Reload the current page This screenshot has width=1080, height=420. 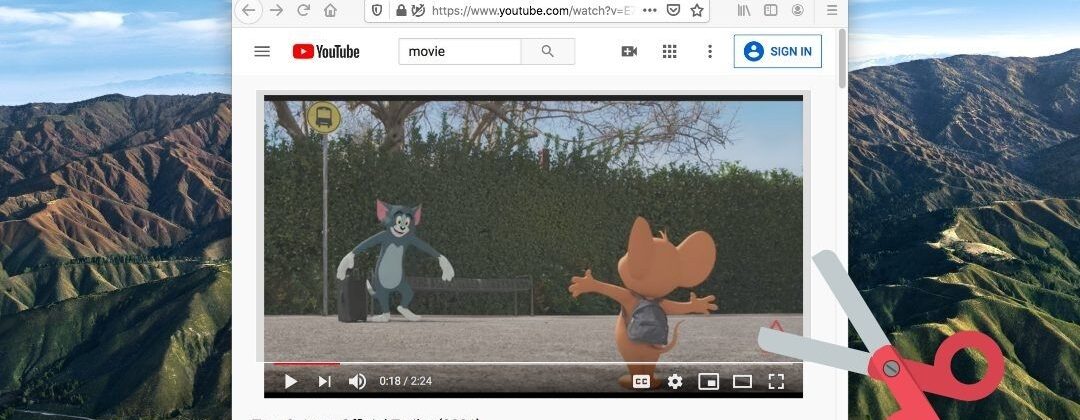click(x=303, y=10)
